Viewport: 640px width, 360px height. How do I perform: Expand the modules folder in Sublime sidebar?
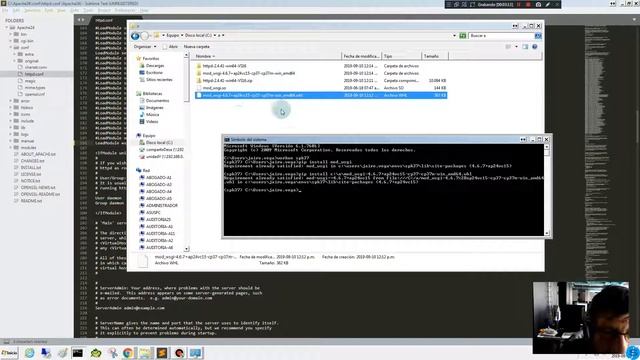pos(11,147)
